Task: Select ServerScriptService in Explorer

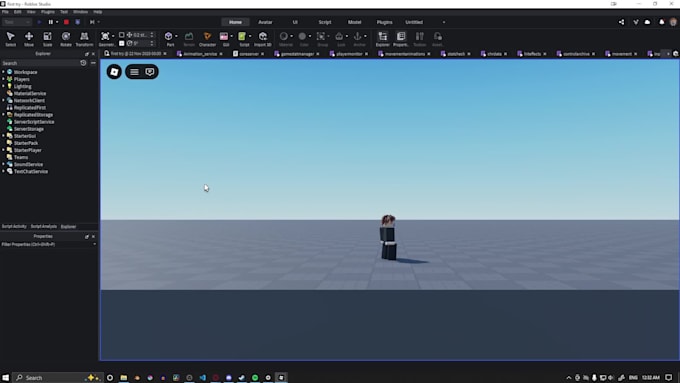Action: point(34,122)
